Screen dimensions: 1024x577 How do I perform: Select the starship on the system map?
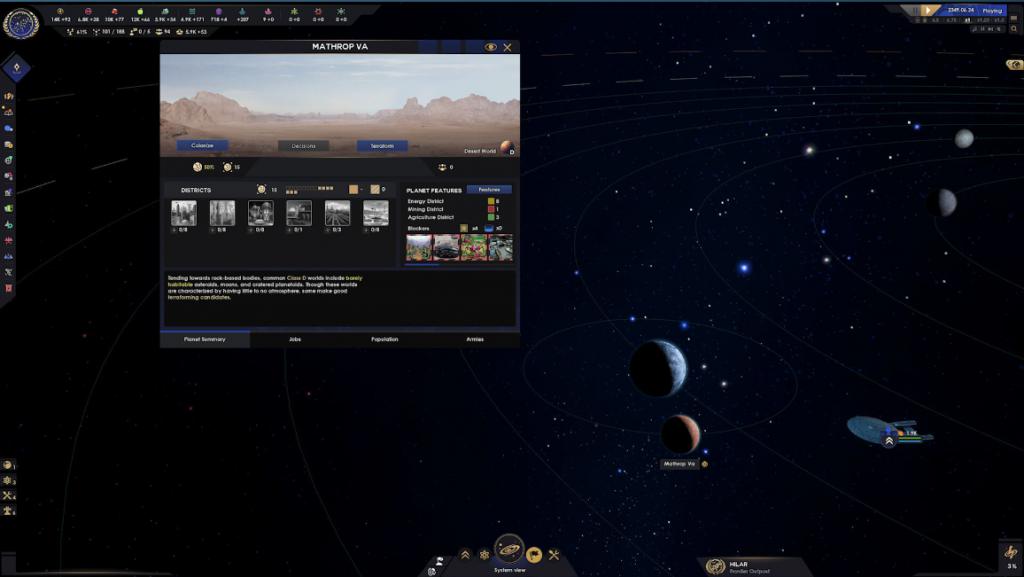coord(889,430)
